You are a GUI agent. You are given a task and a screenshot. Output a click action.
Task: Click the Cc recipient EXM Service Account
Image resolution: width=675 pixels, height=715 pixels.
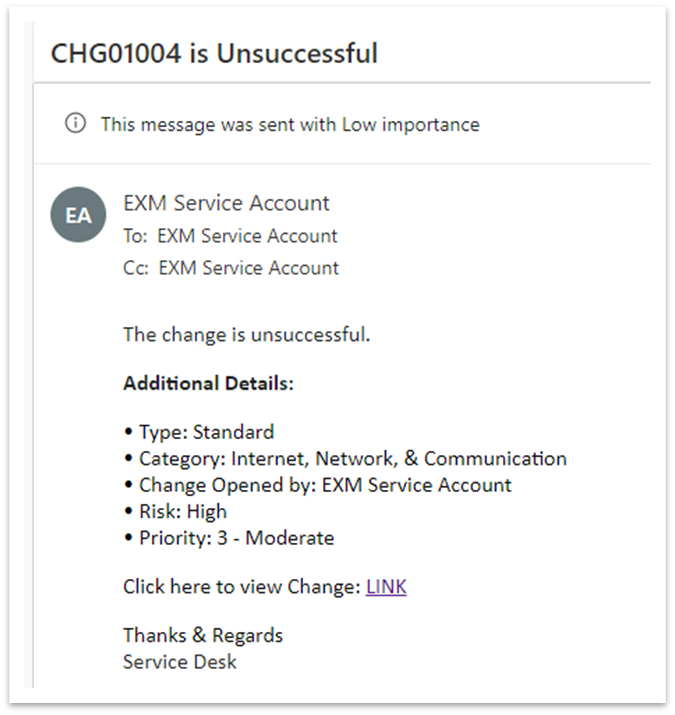point(249,268)
